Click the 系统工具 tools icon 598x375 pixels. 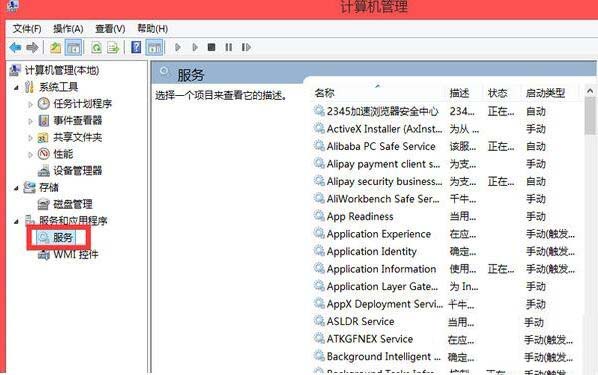[29, 87]
